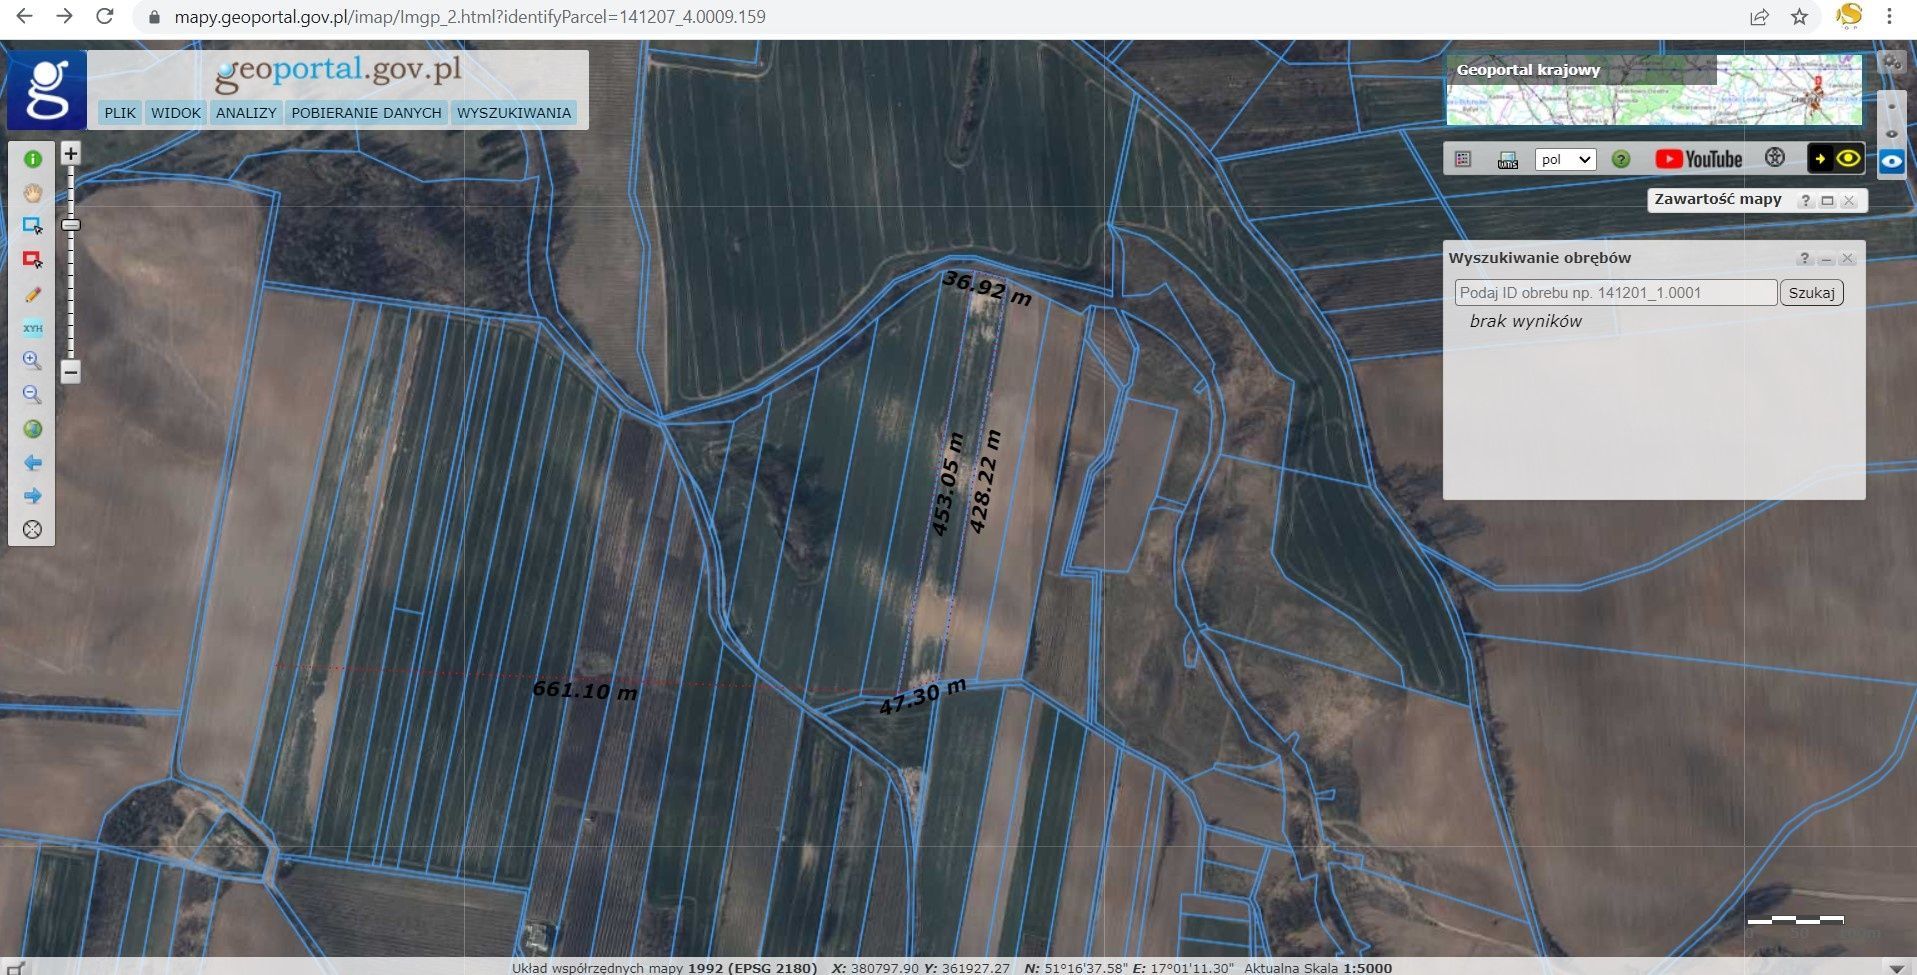Click the Szukaj button
The height and width of the screenshot is (975, 1917).
(1811, 293)
